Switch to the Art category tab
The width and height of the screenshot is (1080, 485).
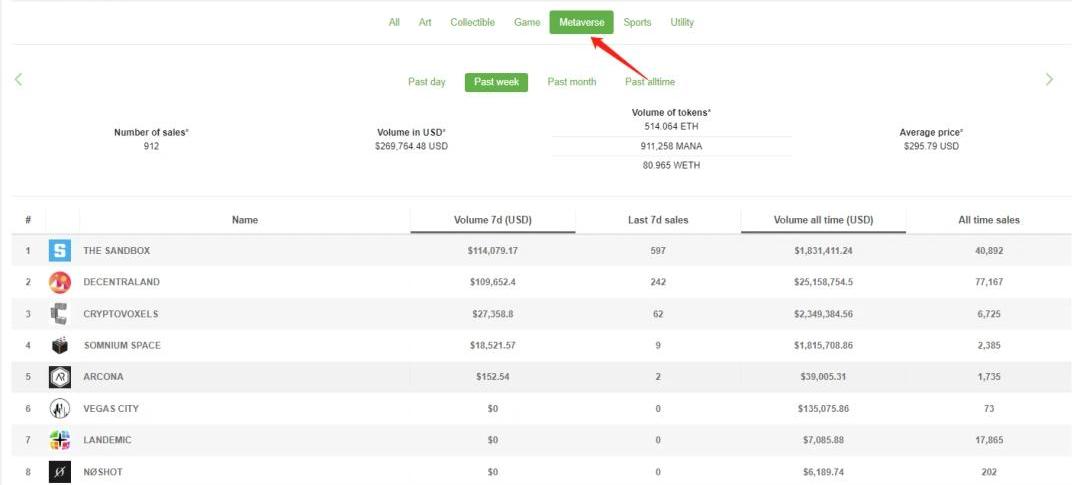coord(425,22)
